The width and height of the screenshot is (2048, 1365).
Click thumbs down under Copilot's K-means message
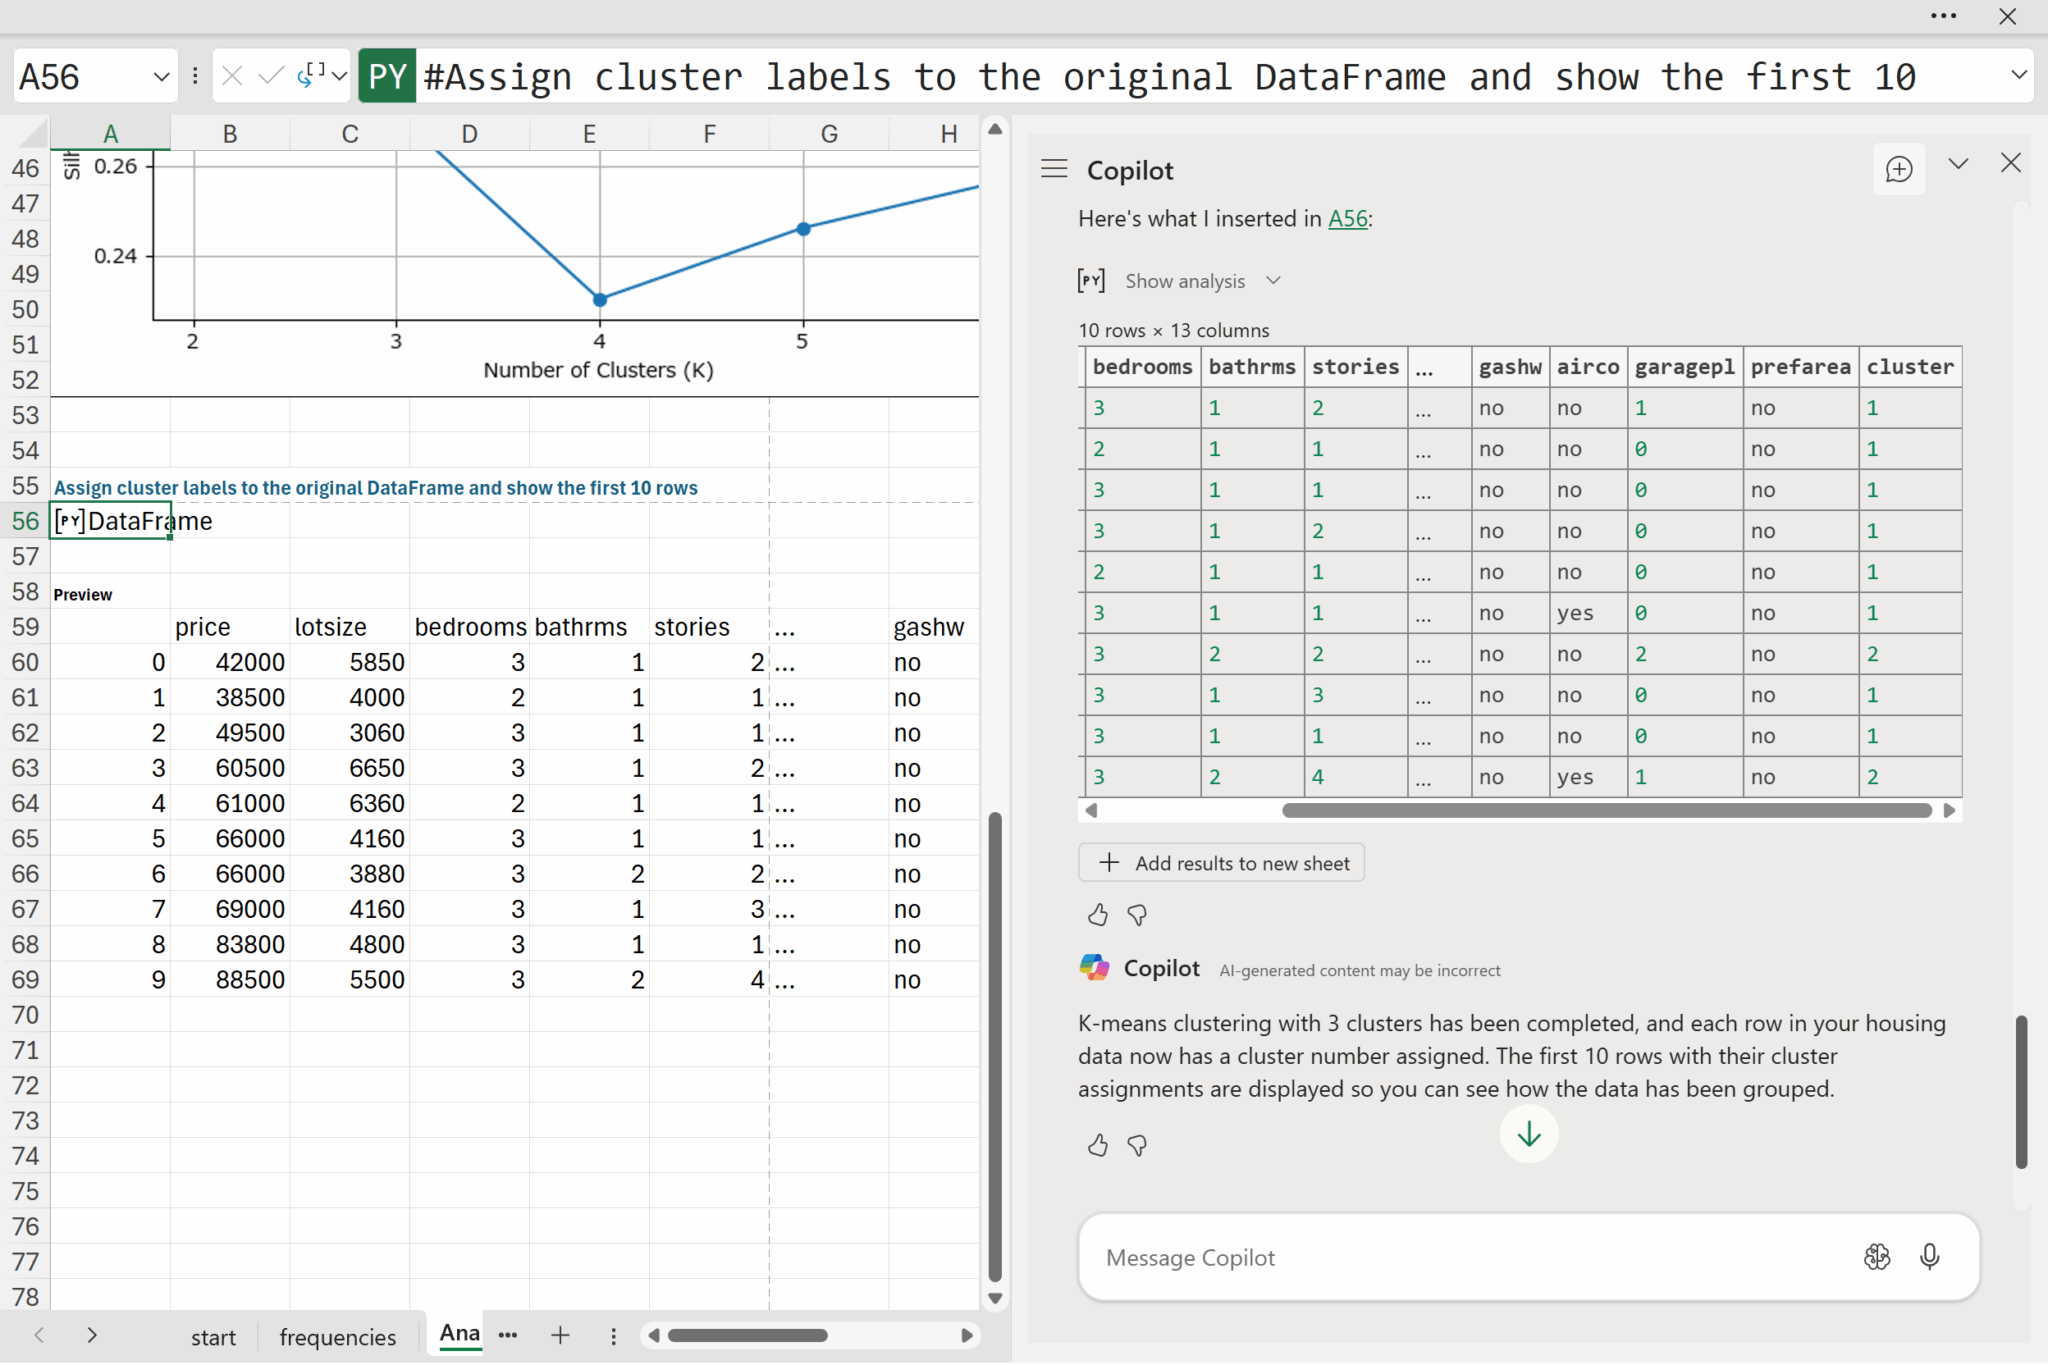[x=1137, y=1145]
